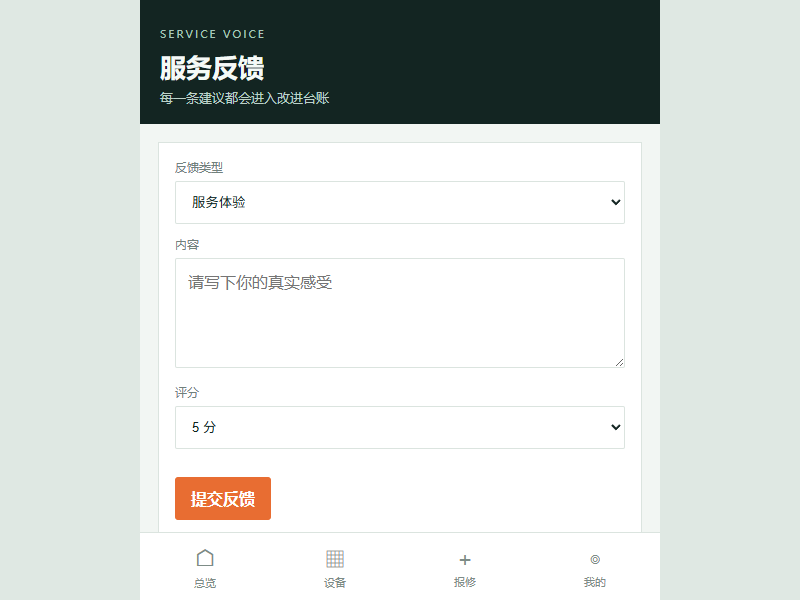Focus the 内容 feedback text area

tap(400, 313)
